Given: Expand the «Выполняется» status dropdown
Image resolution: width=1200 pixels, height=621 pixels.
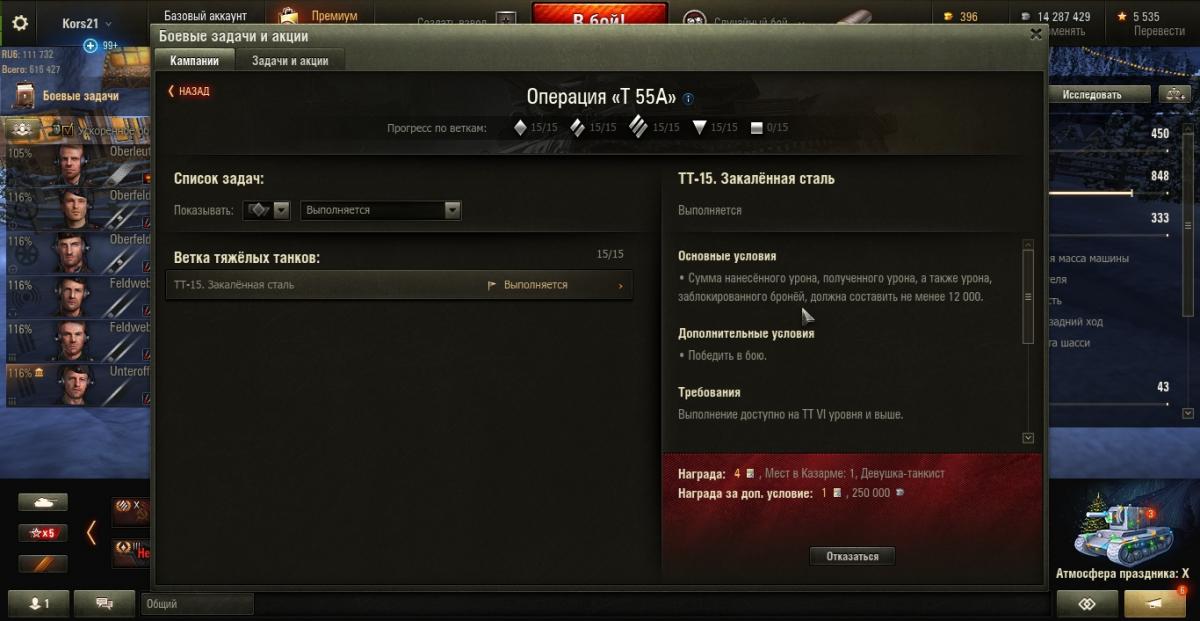Looking at the screenshot, I should [x=380, y=210].
